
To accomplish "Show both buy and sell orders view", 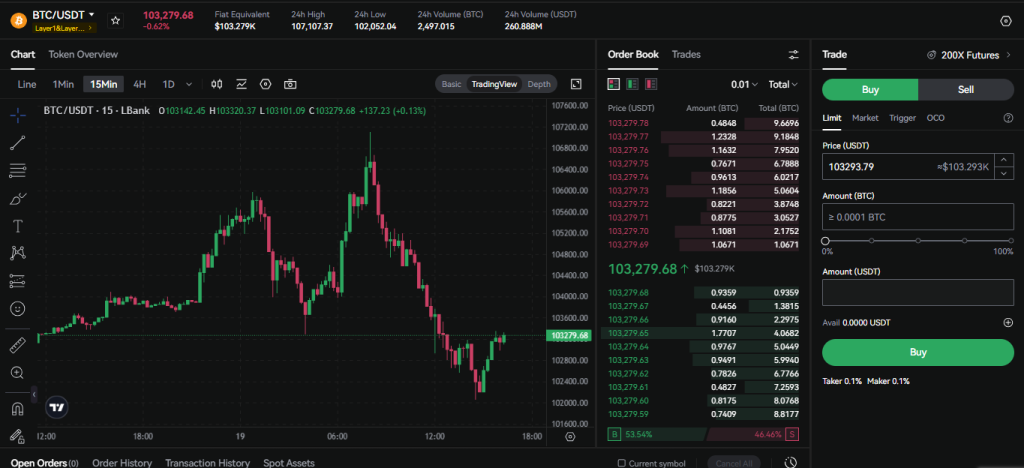I will (614, 84).
